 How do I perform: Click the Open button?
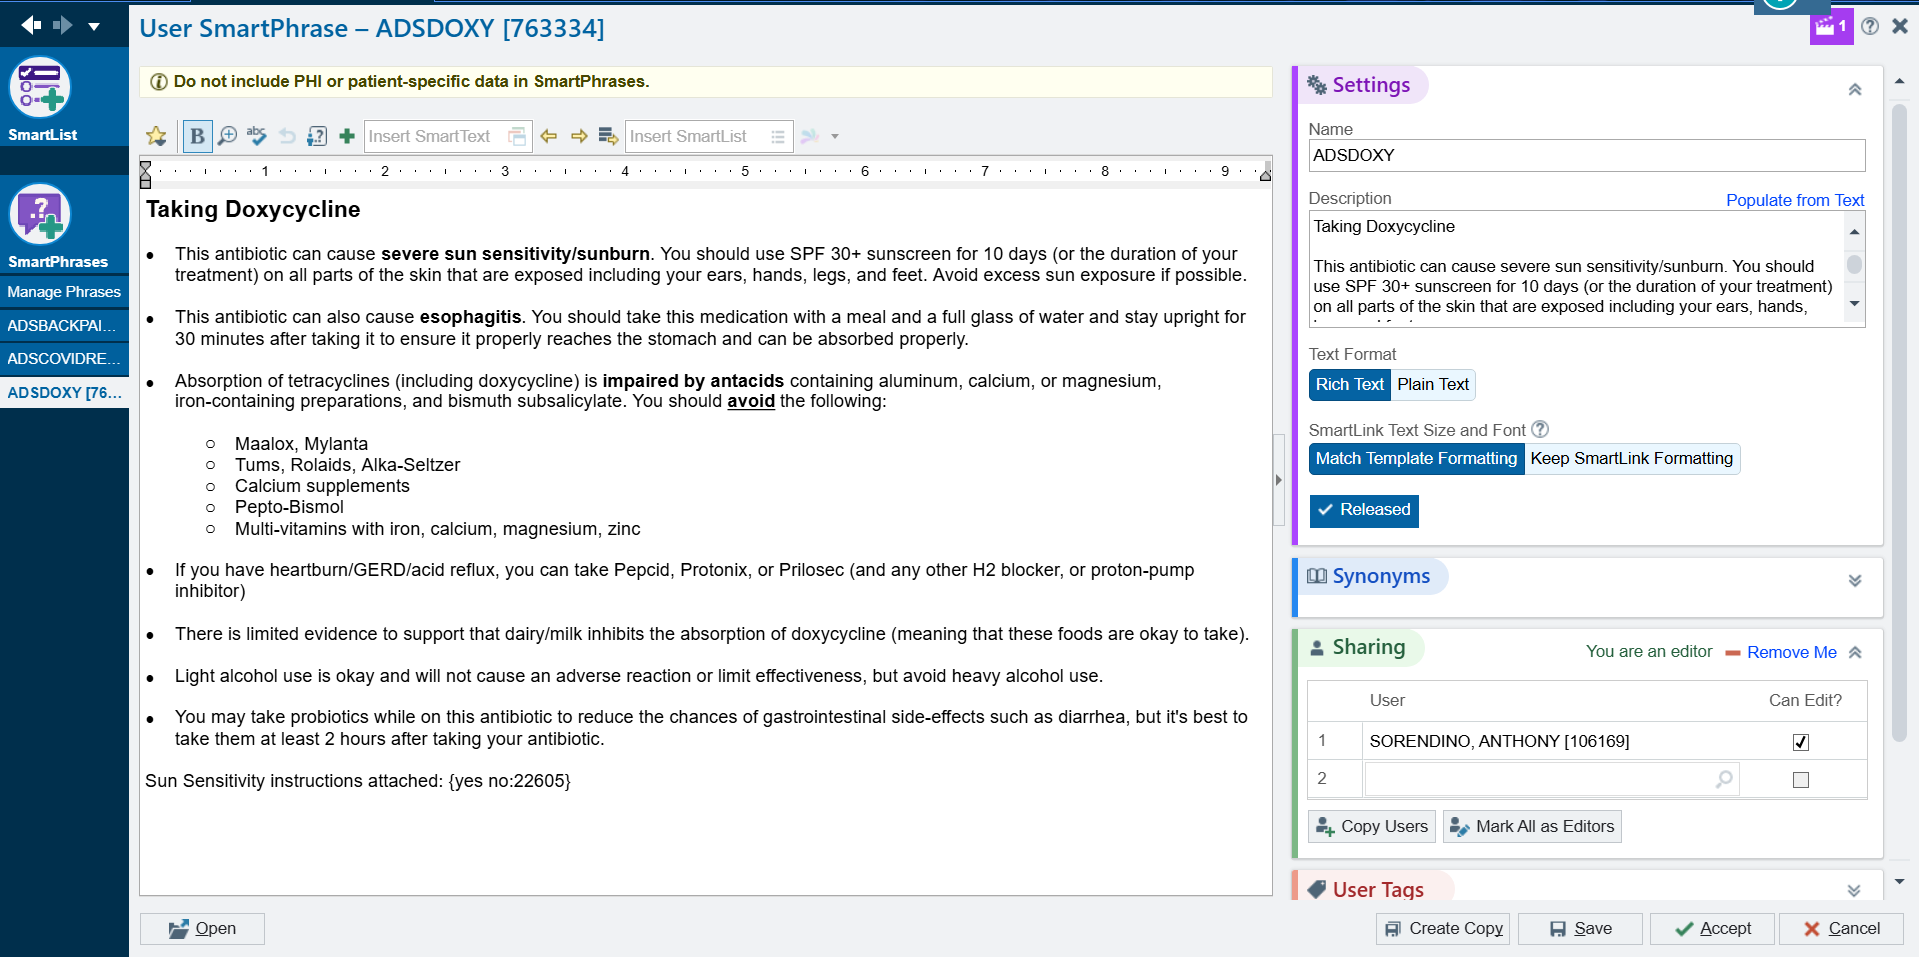(x=202, y=929)
